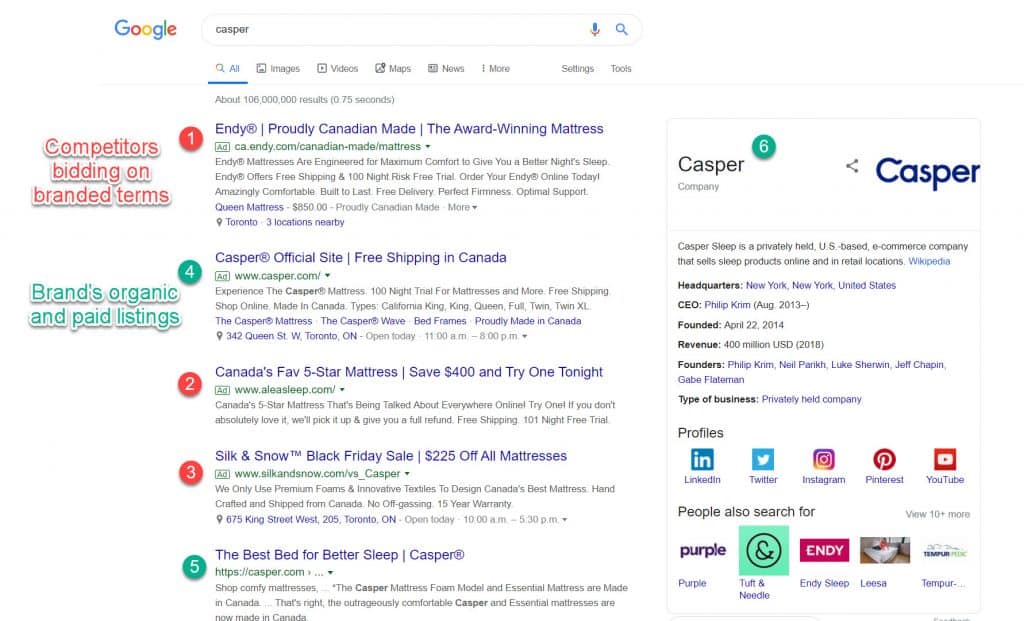The height and width of the screenshot is (621, 1024).
Task: Click founder Neil Parikh link
Action: tap(802, 364)
